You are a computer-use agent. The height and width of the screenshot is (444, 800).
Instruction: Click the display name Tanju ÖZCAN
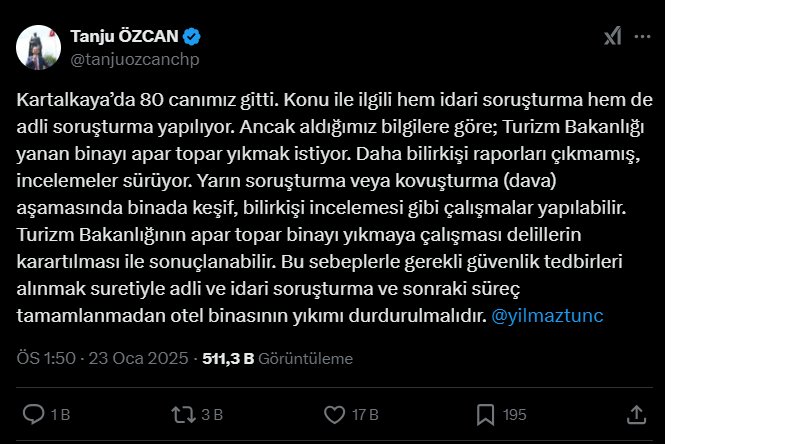[x=124, y=37]
